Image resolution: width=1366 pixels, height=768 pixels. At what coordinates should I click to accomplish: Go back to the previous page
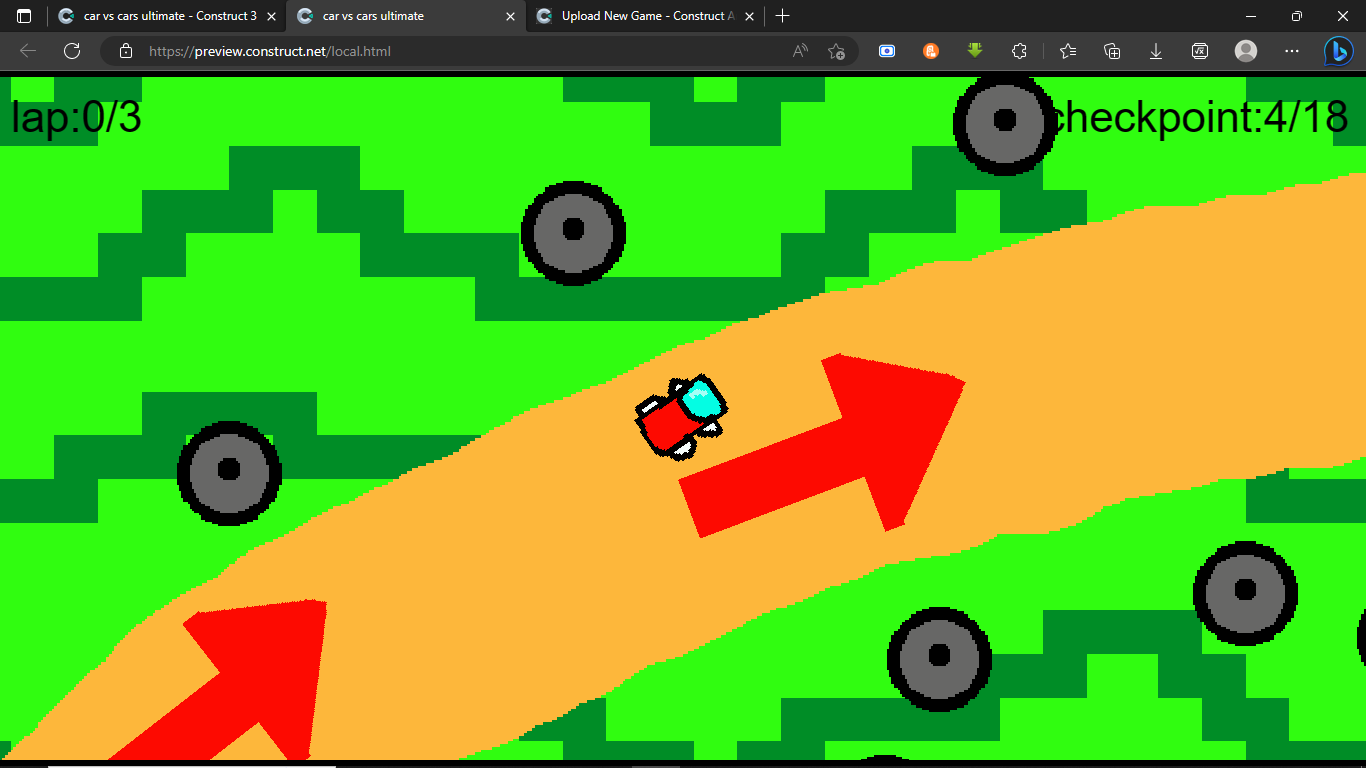click(x=27, y=51)
